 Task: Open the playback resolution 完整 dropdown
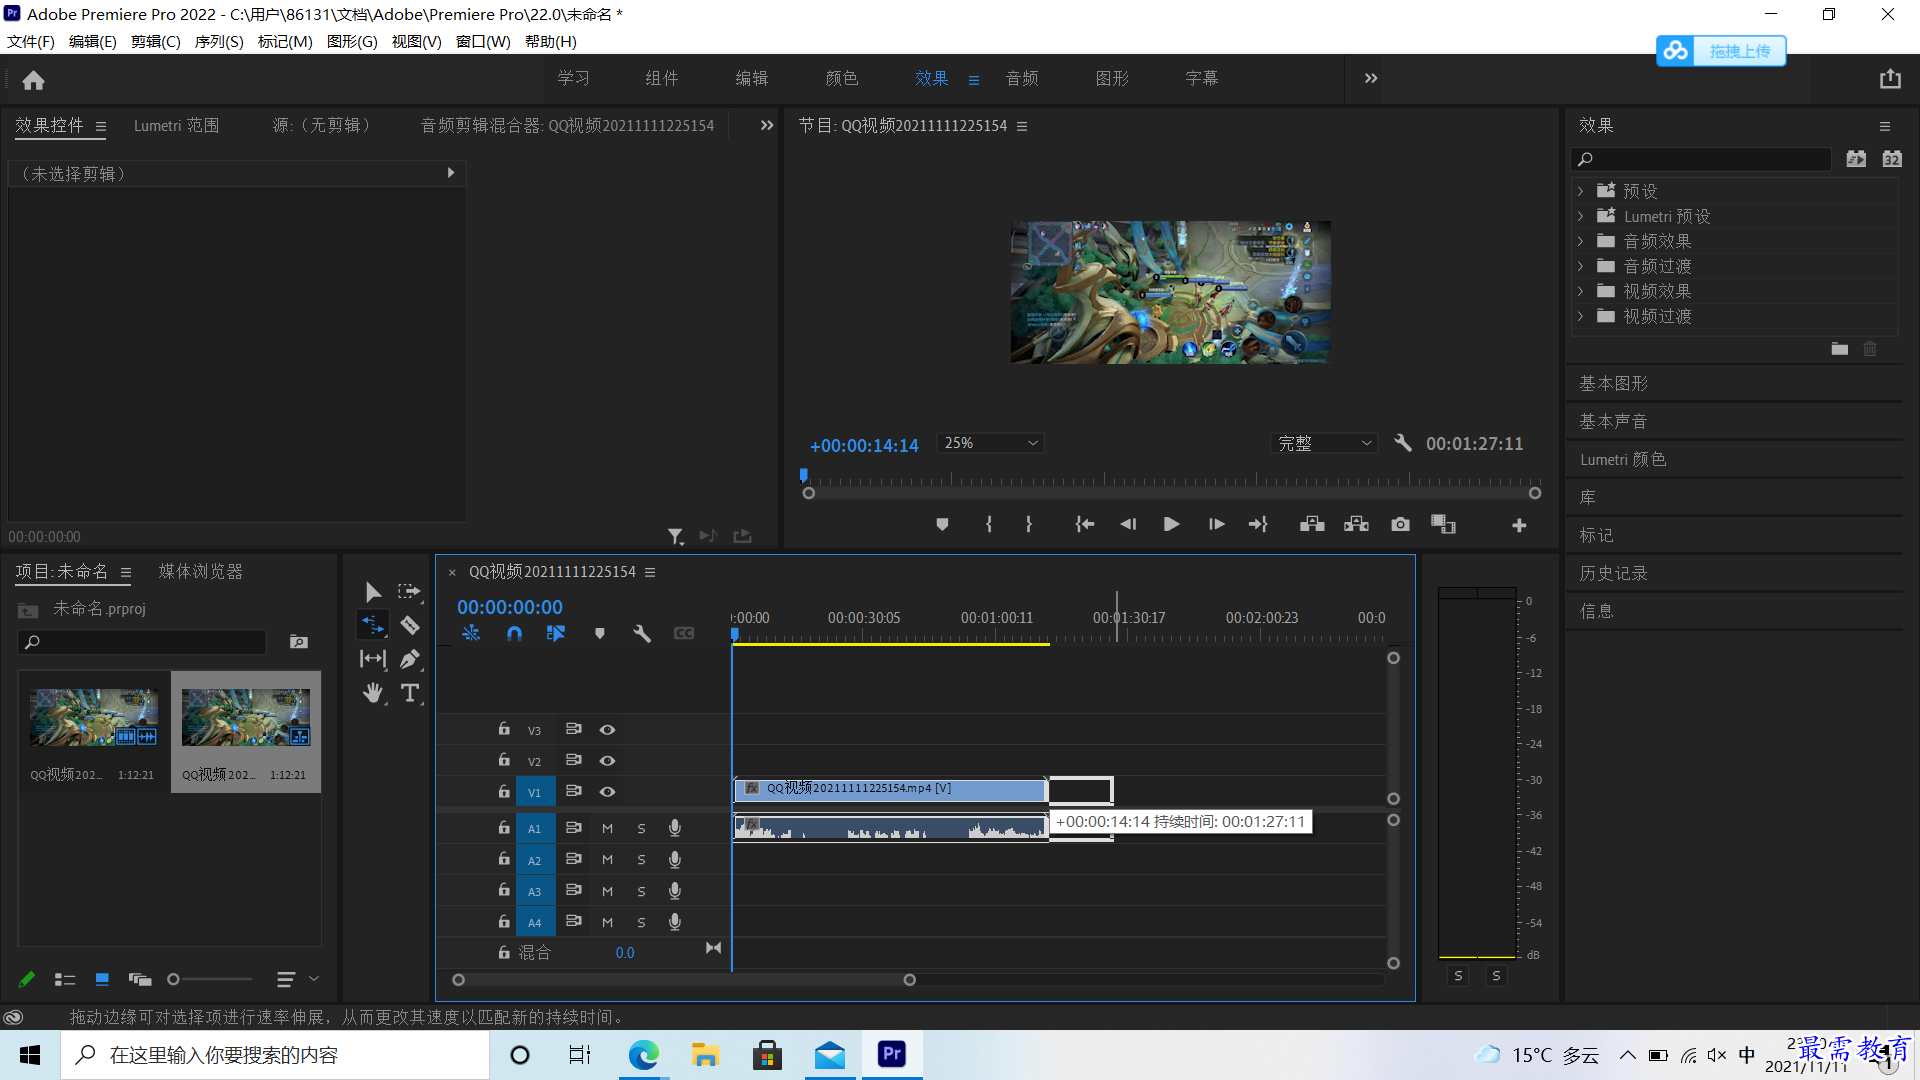[x=1324, y=443]
